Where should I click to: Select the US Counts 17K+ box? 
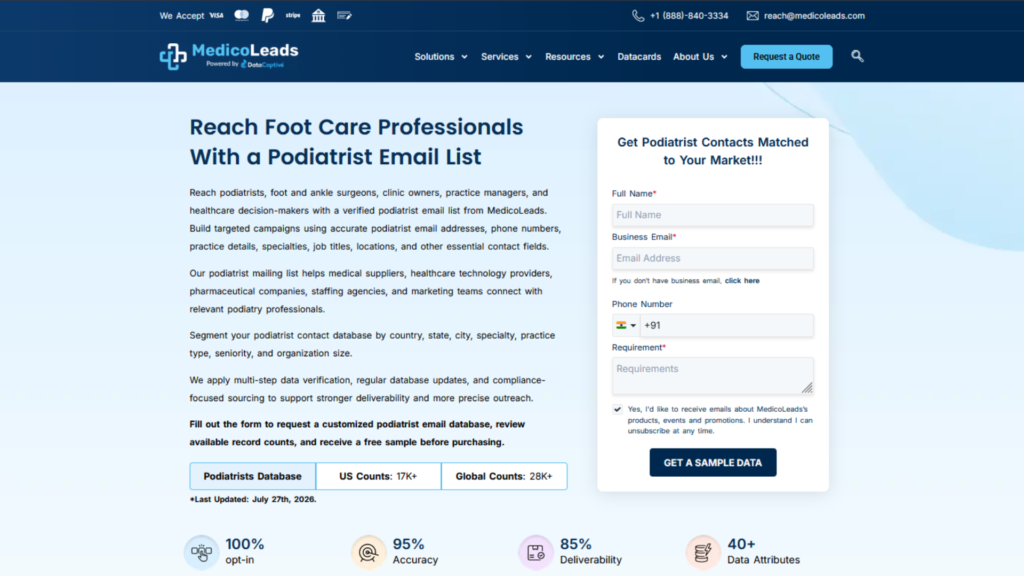point(378,476)
